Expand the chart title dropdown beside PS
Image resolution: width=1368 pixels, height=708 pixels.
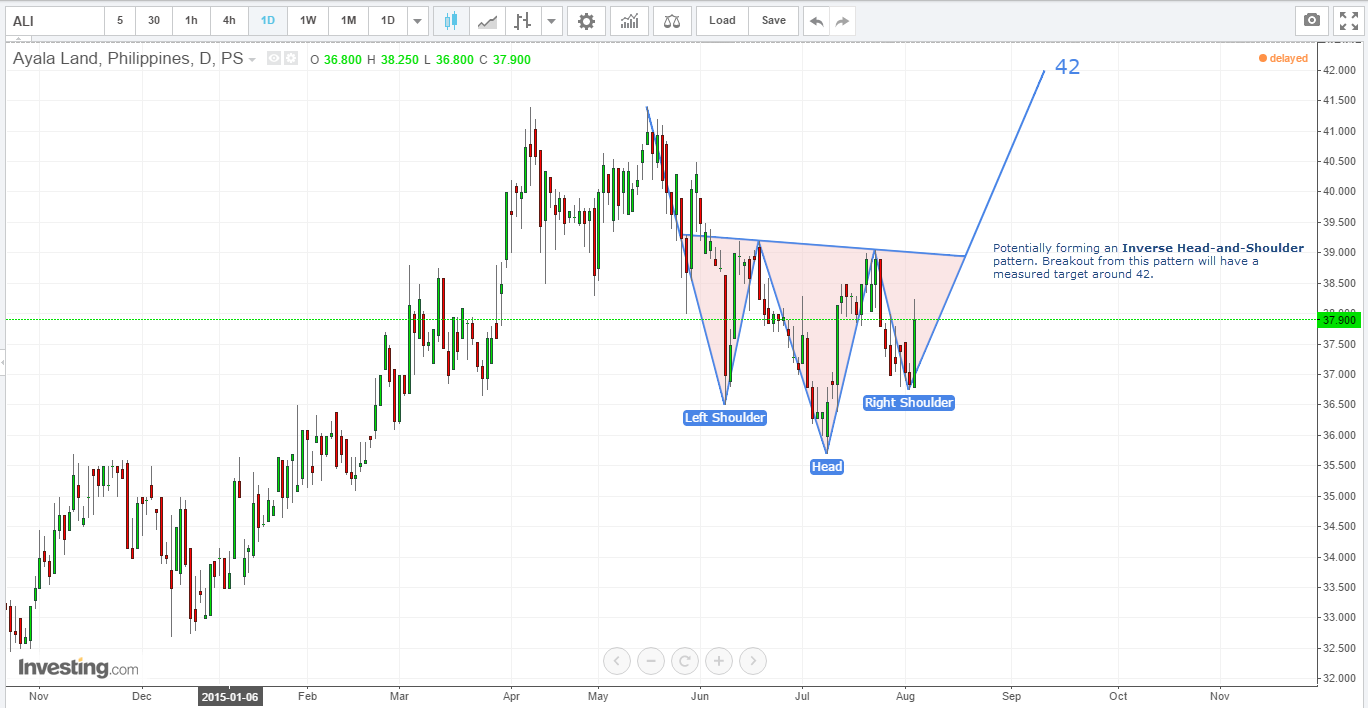(252, 59)
